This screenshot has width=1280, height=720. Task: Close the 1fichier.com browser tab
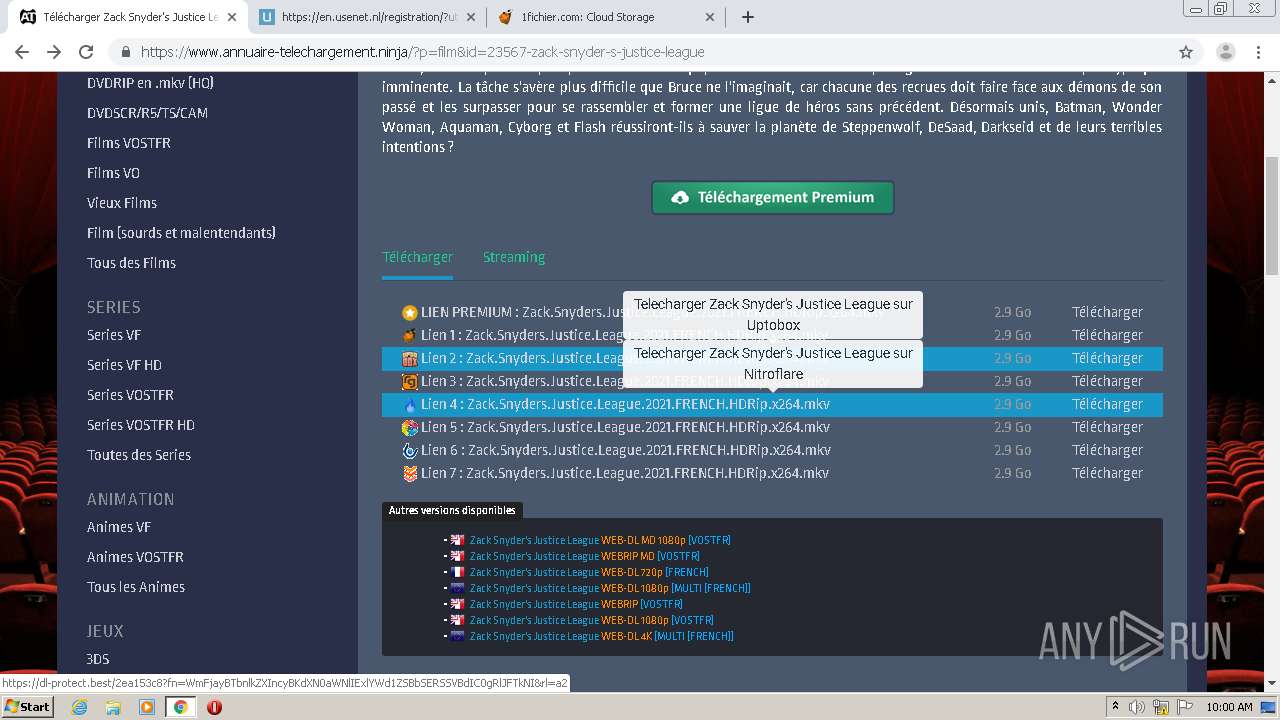pyautogui.click(x=710, y=17)
